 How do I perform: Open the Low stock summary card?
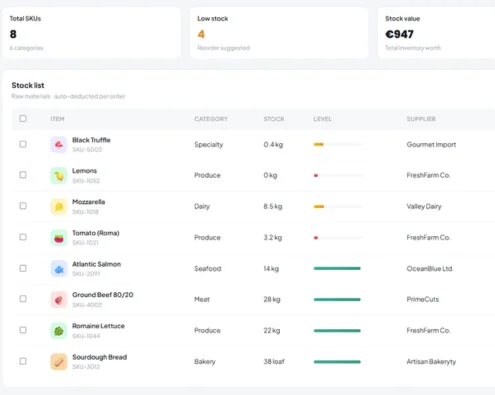click(x=279, y=33)
